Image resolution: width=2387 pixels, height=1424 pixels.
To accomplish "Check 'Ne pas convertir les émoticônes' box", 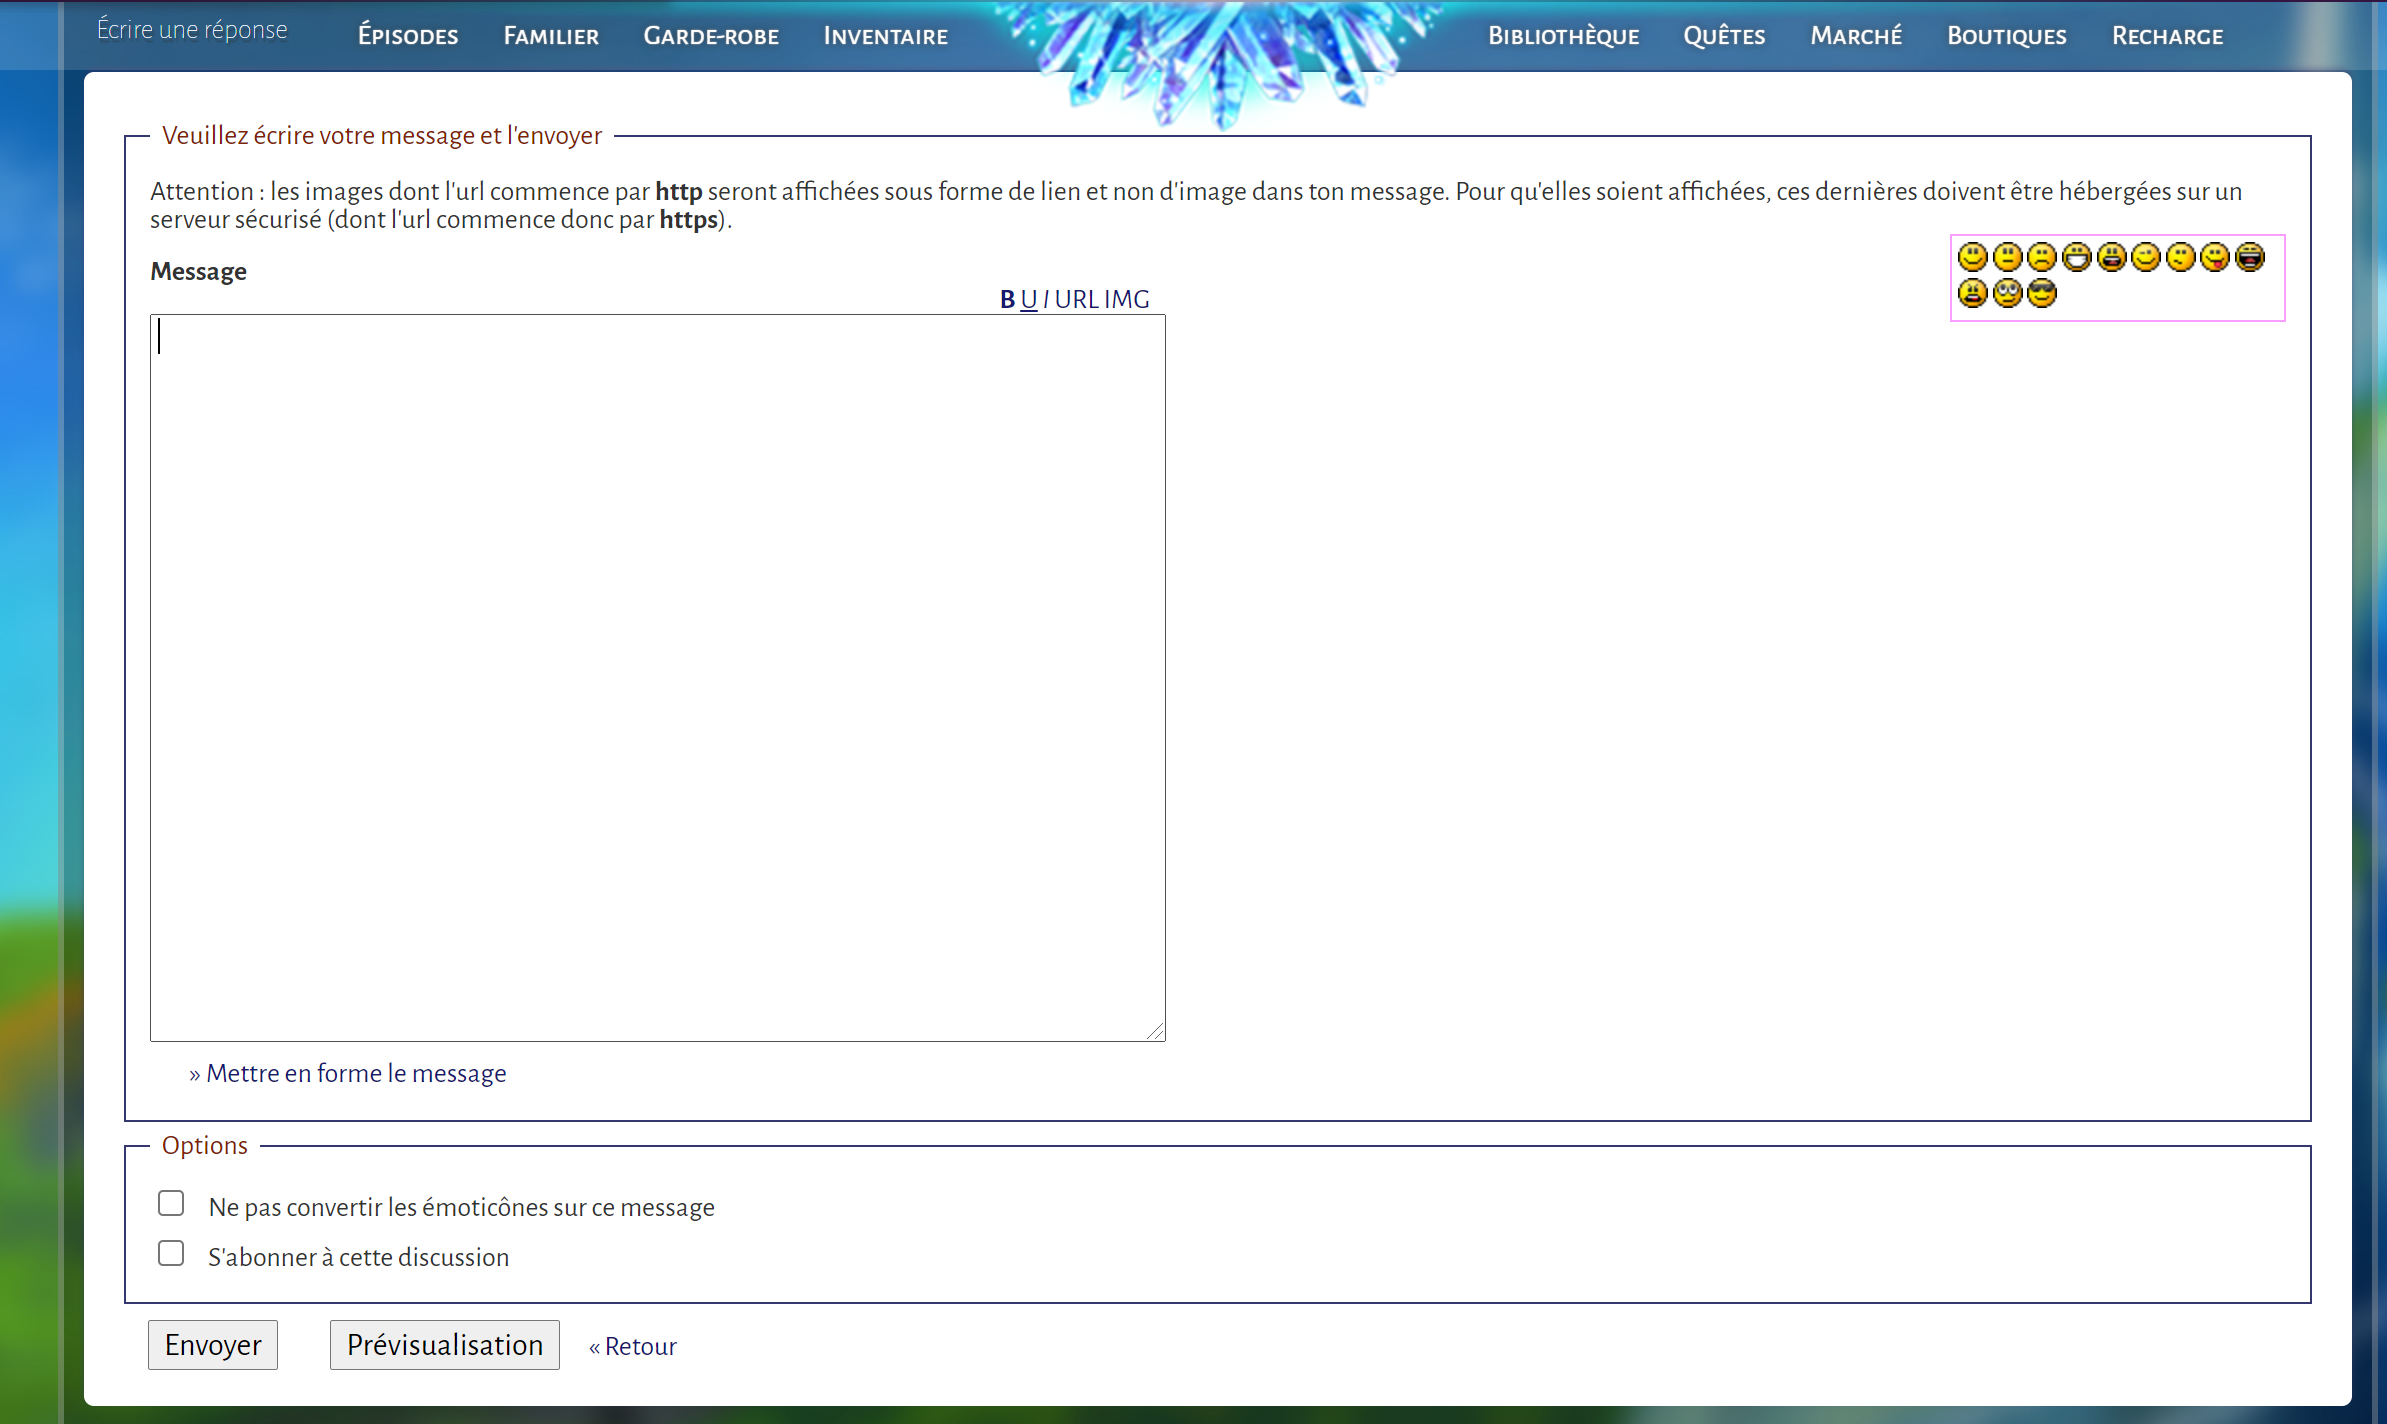I will (x=171, y=1203).
